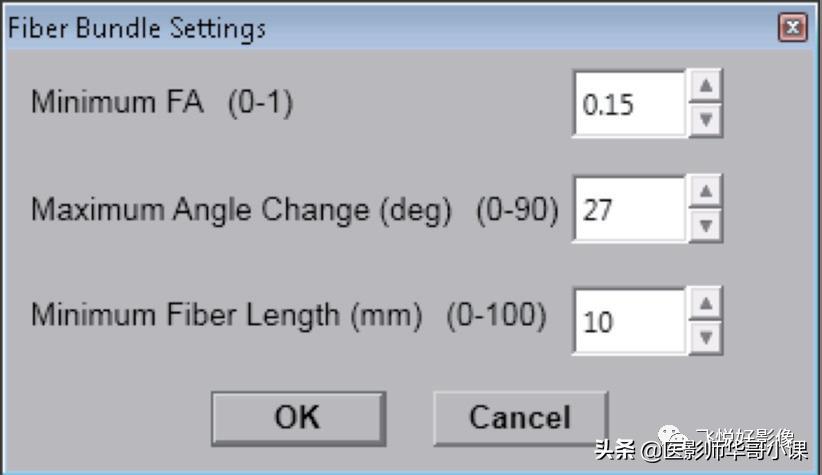Lower Maximum Angle Change using down arrow
Viewport: 822px width, 475px height.
click(706, 226)
